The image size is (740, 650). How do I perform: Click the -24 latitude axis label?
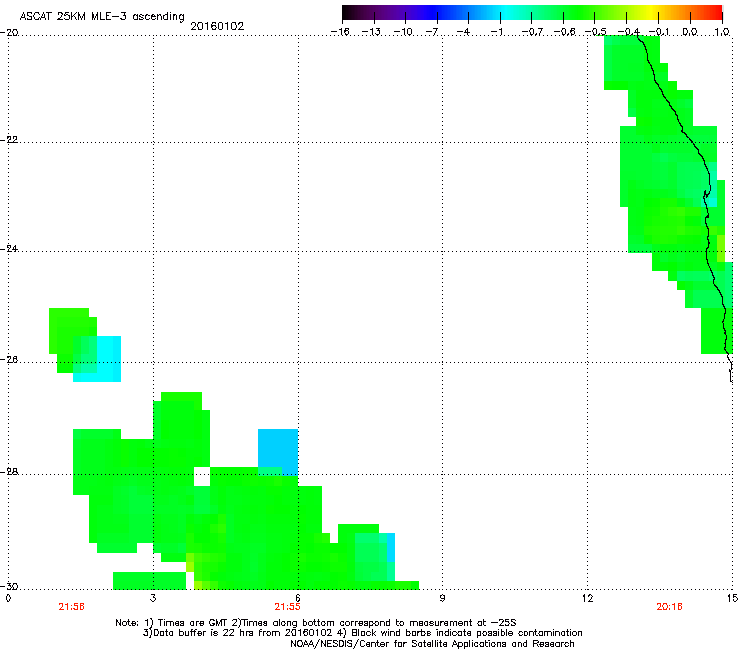[9, 249]
